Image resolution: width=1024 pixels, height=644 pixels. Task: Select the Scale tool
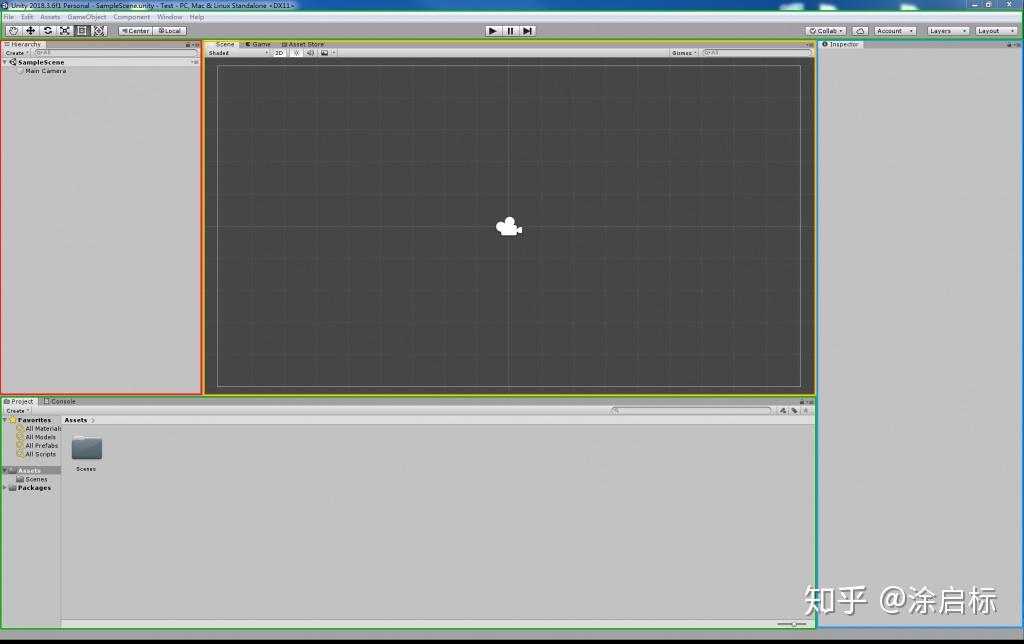(x=65, y=31)
